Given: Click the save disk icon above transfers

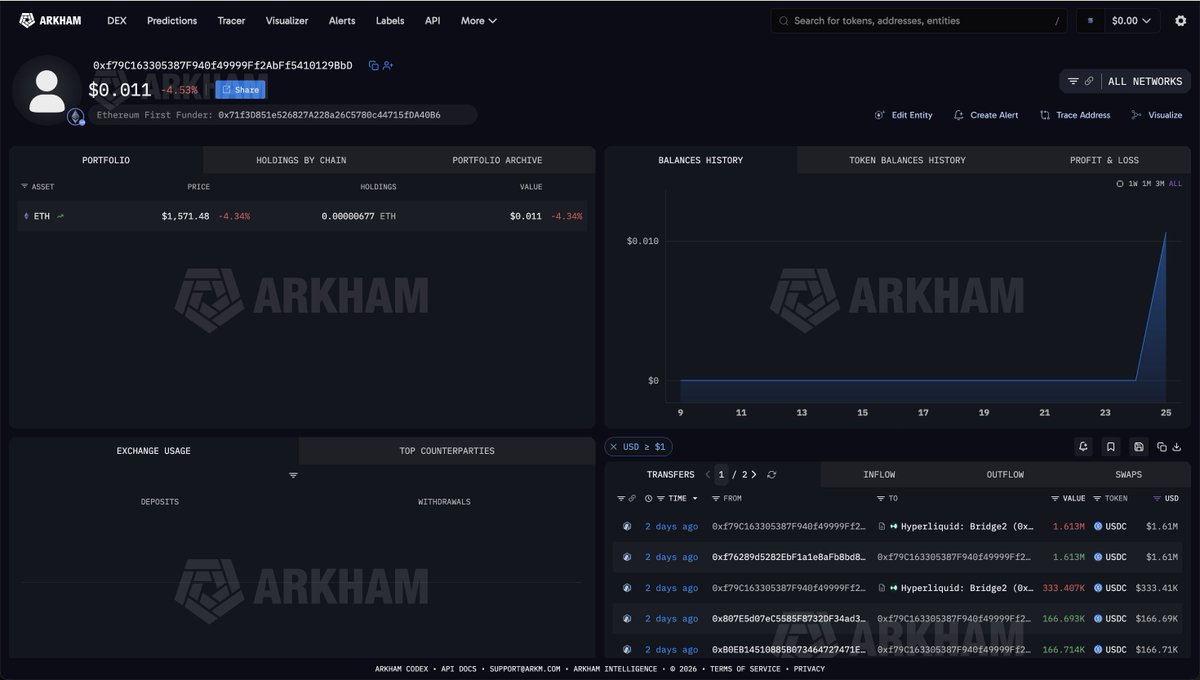Looking at the screenshot, I should pos(1138,447).
